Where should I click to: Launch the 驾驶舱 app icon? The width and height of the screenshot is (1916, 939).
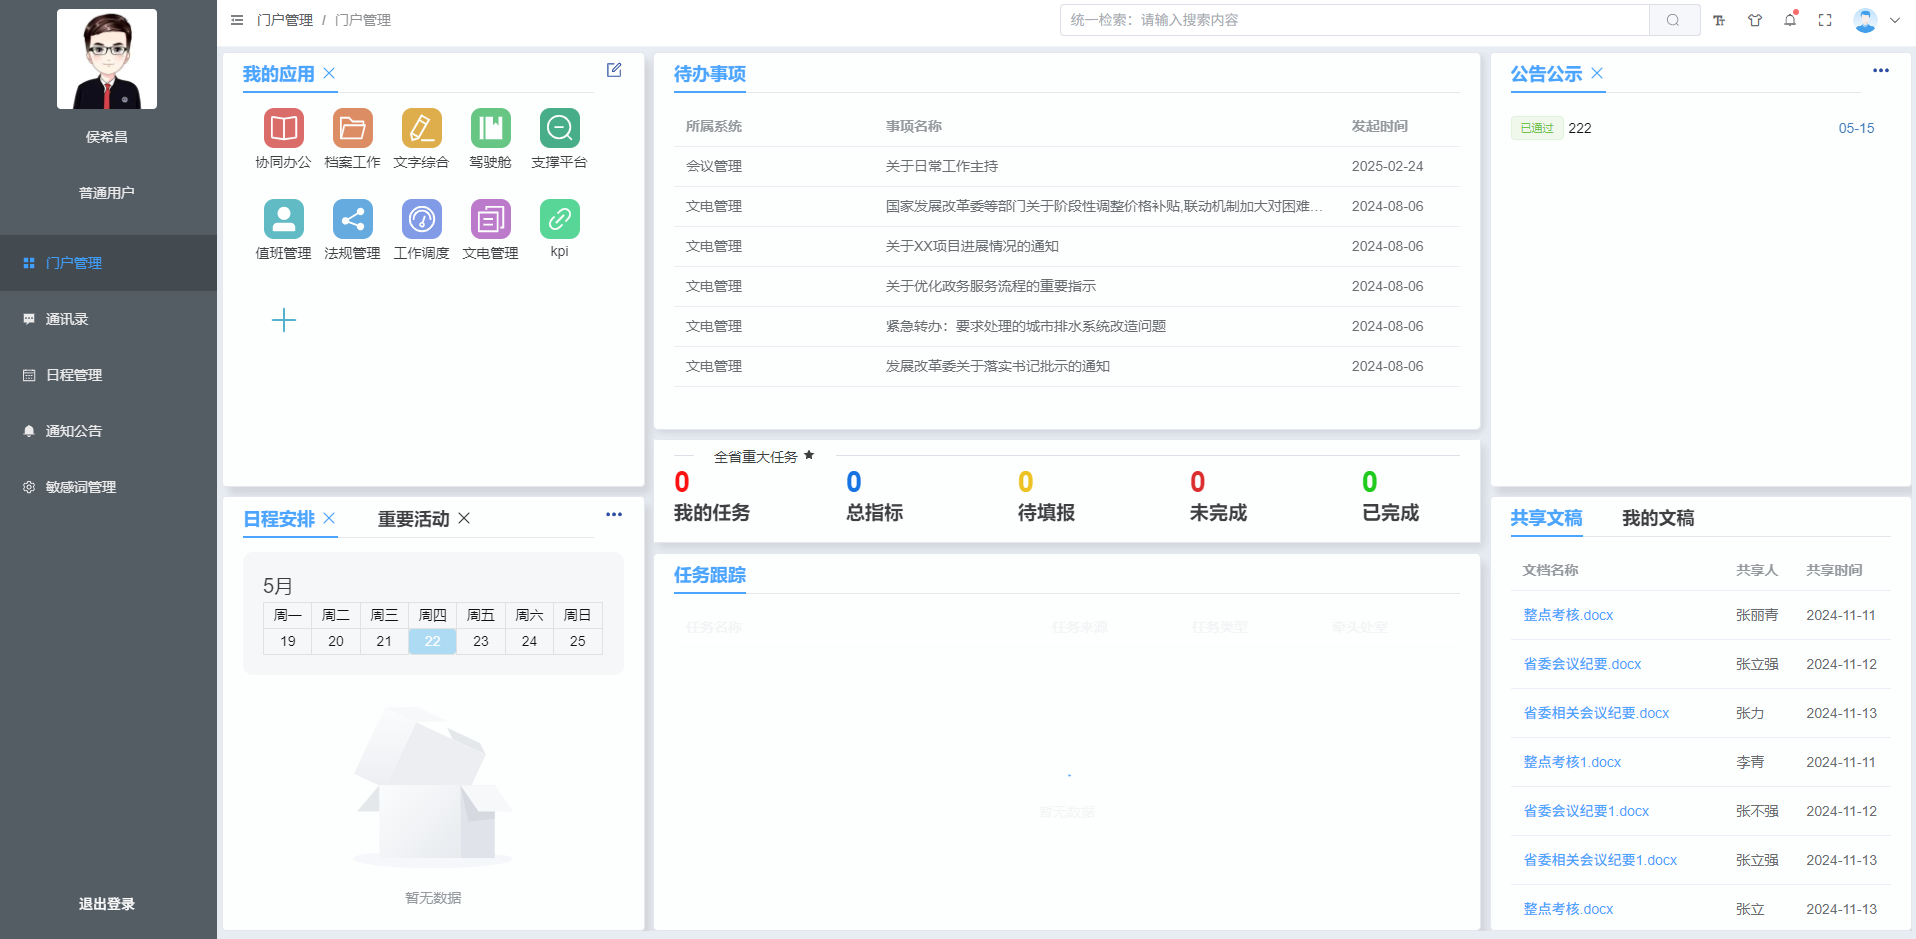(x=490, y=129)
